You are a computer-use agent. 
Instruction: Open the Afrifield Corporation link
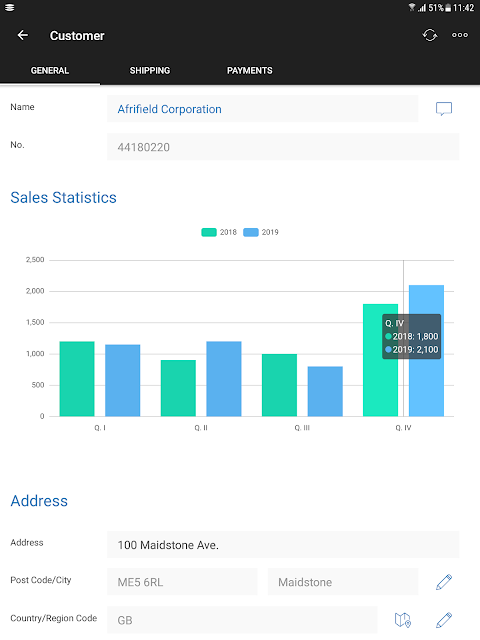tap(169, 109)
